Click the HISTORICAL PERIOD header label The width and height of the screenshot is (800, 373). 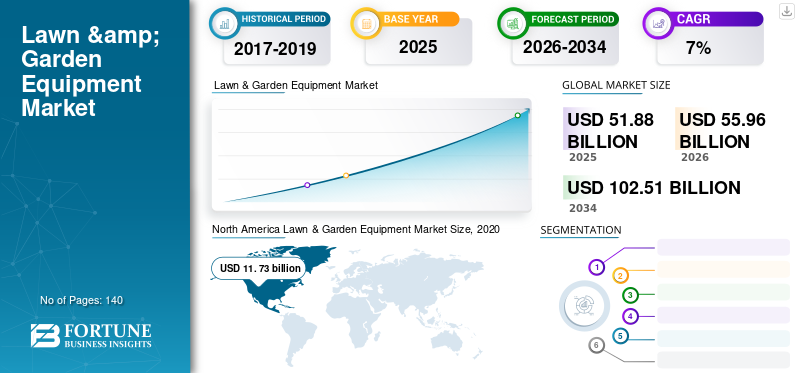click(284, 19)
